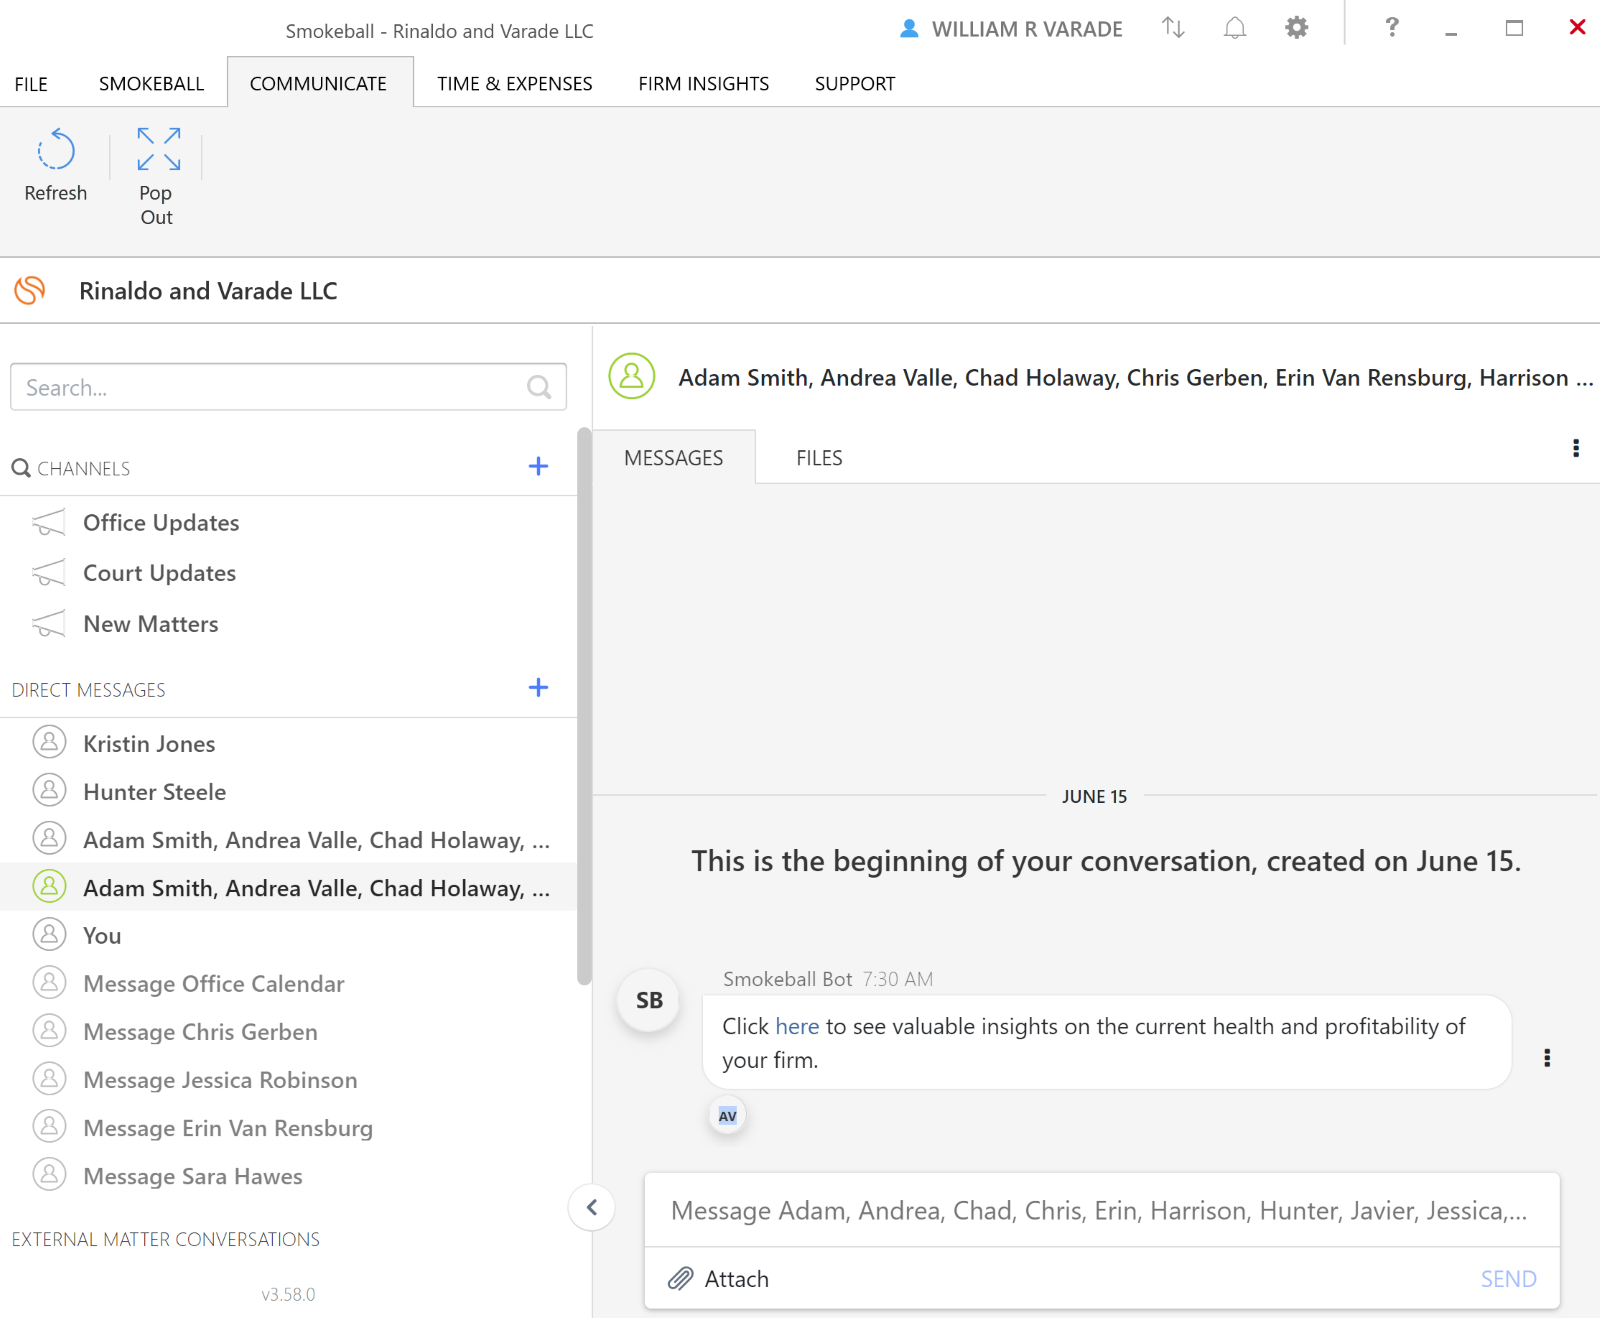
Task: Click the Rinaldo and Varade LLC firm name
Action: 208,290
